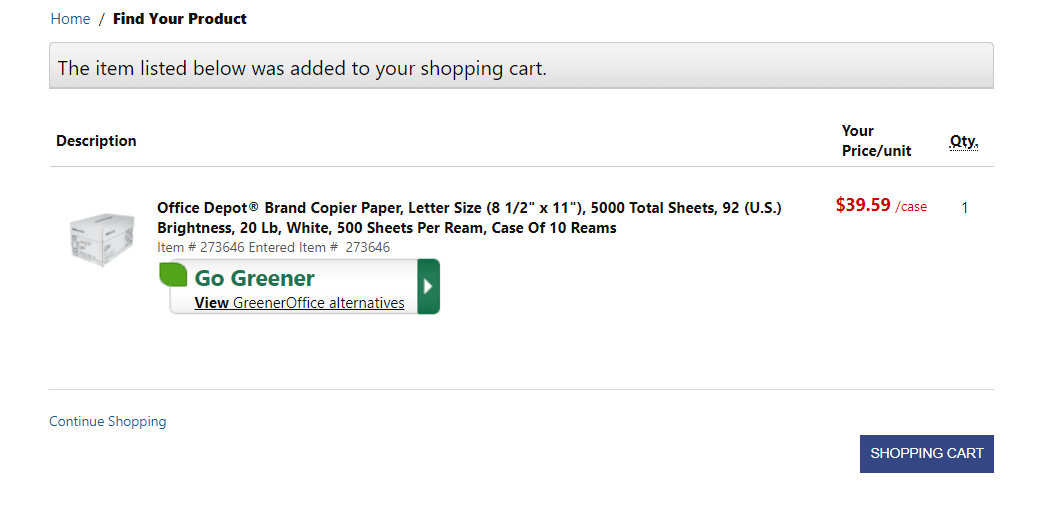Click Continue Shopping
The image size is (1061, 517).
[108, 422]
